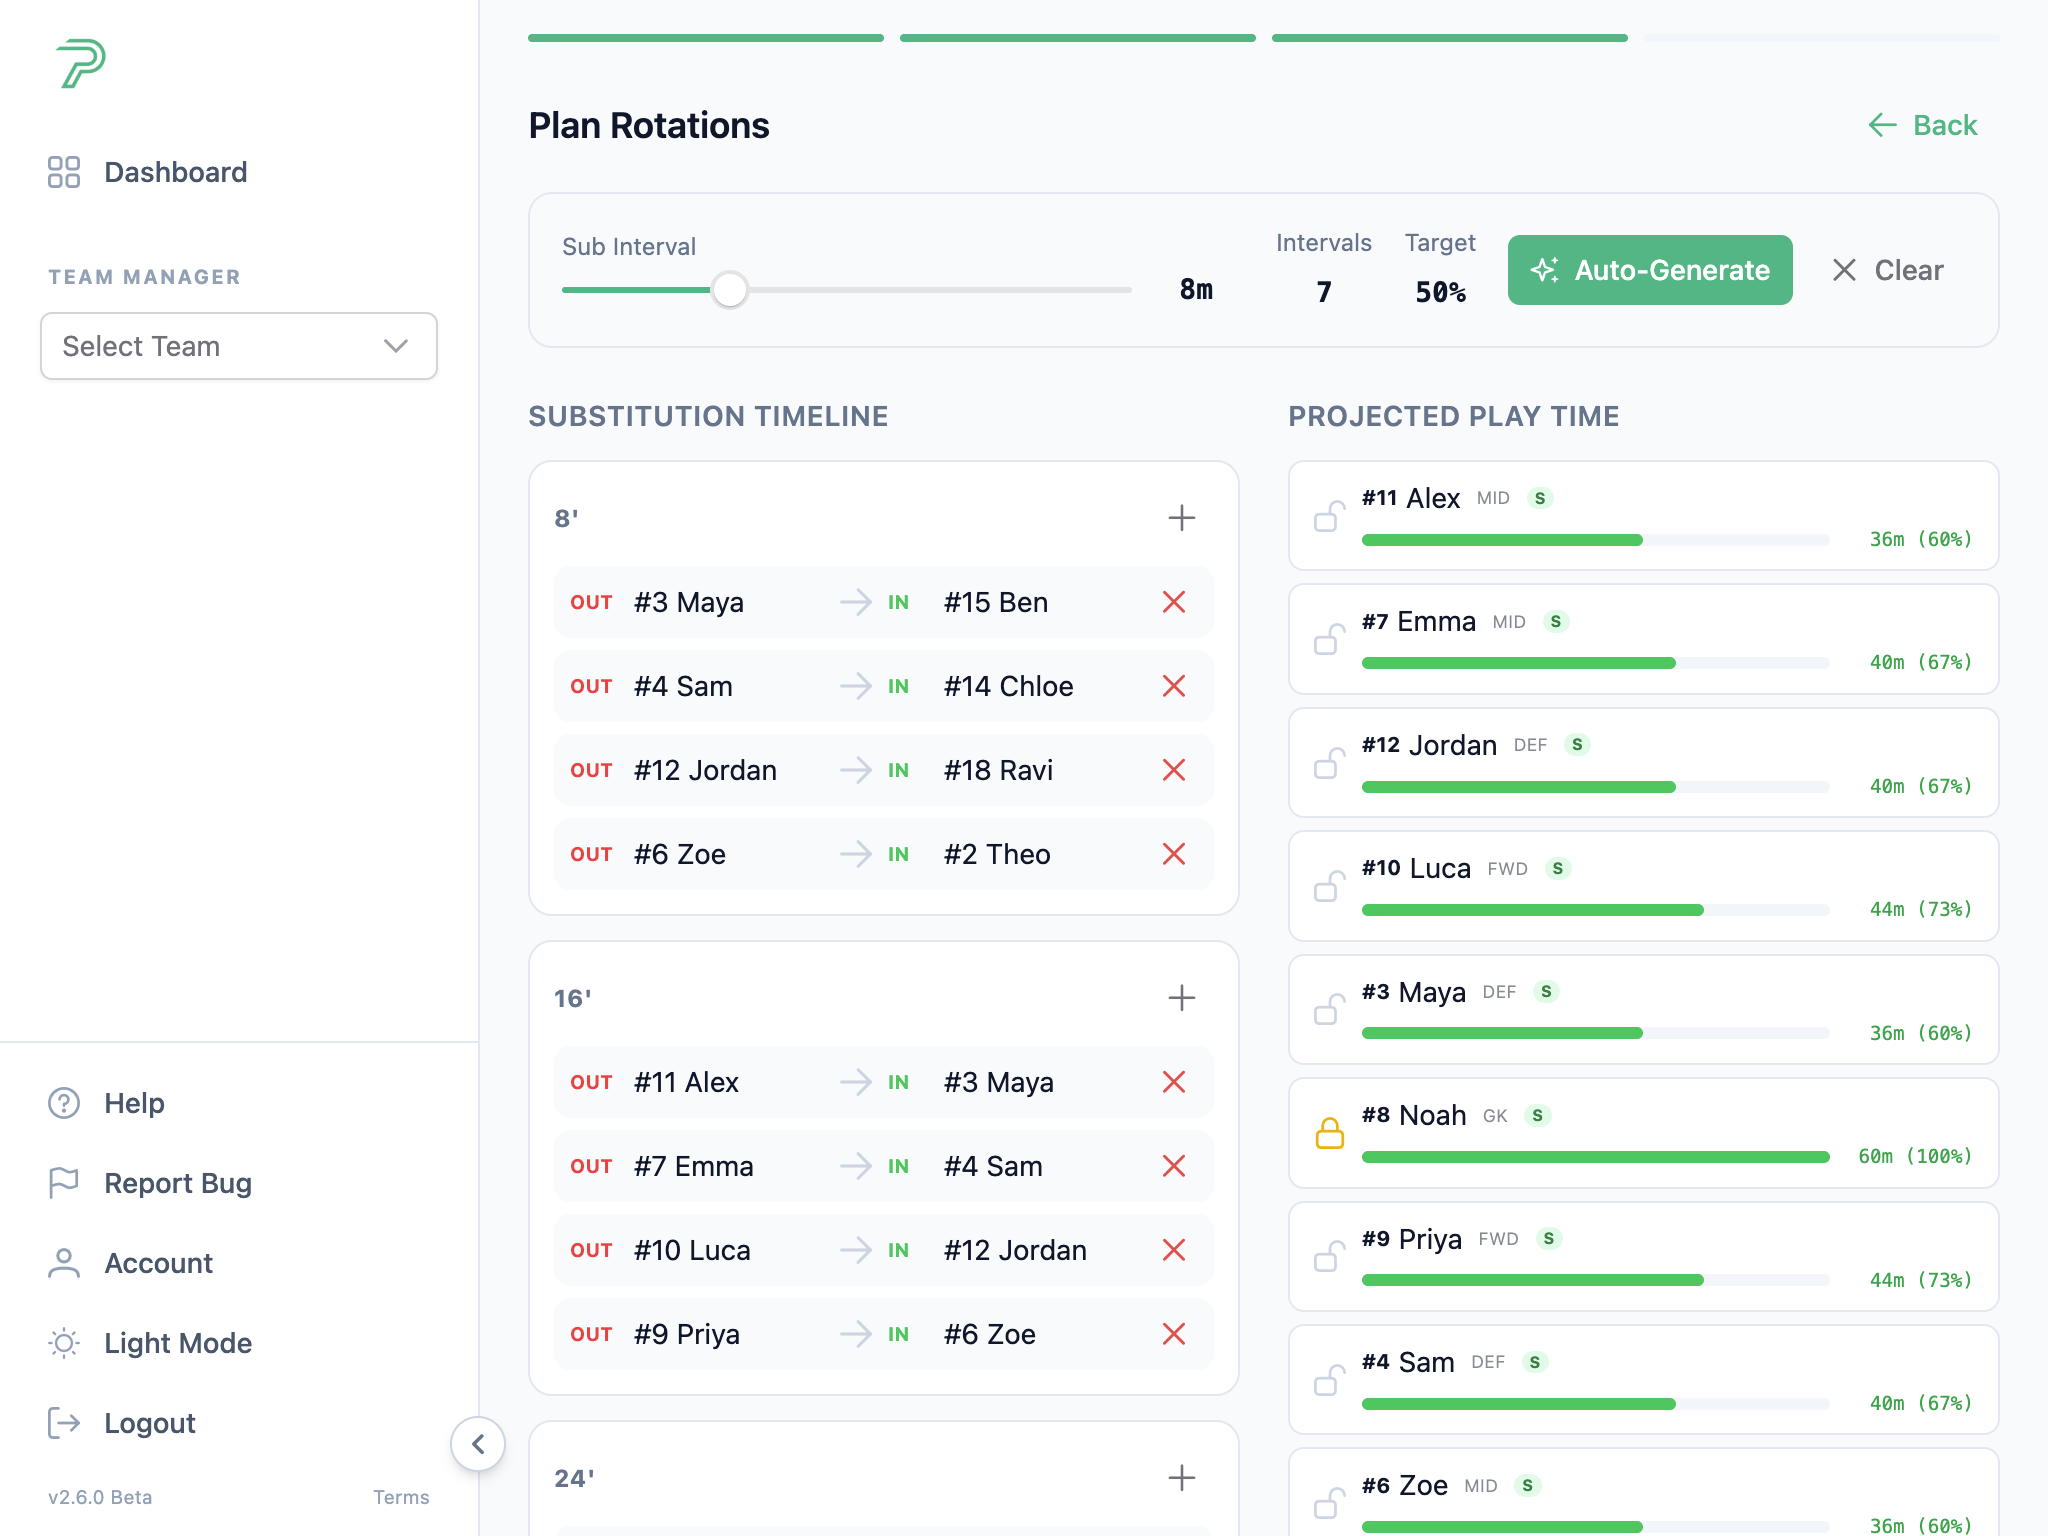Viewport: 2048px width, 1536px height.
Task: Click the fourth progress step bar
Action: coord(1822,38)
